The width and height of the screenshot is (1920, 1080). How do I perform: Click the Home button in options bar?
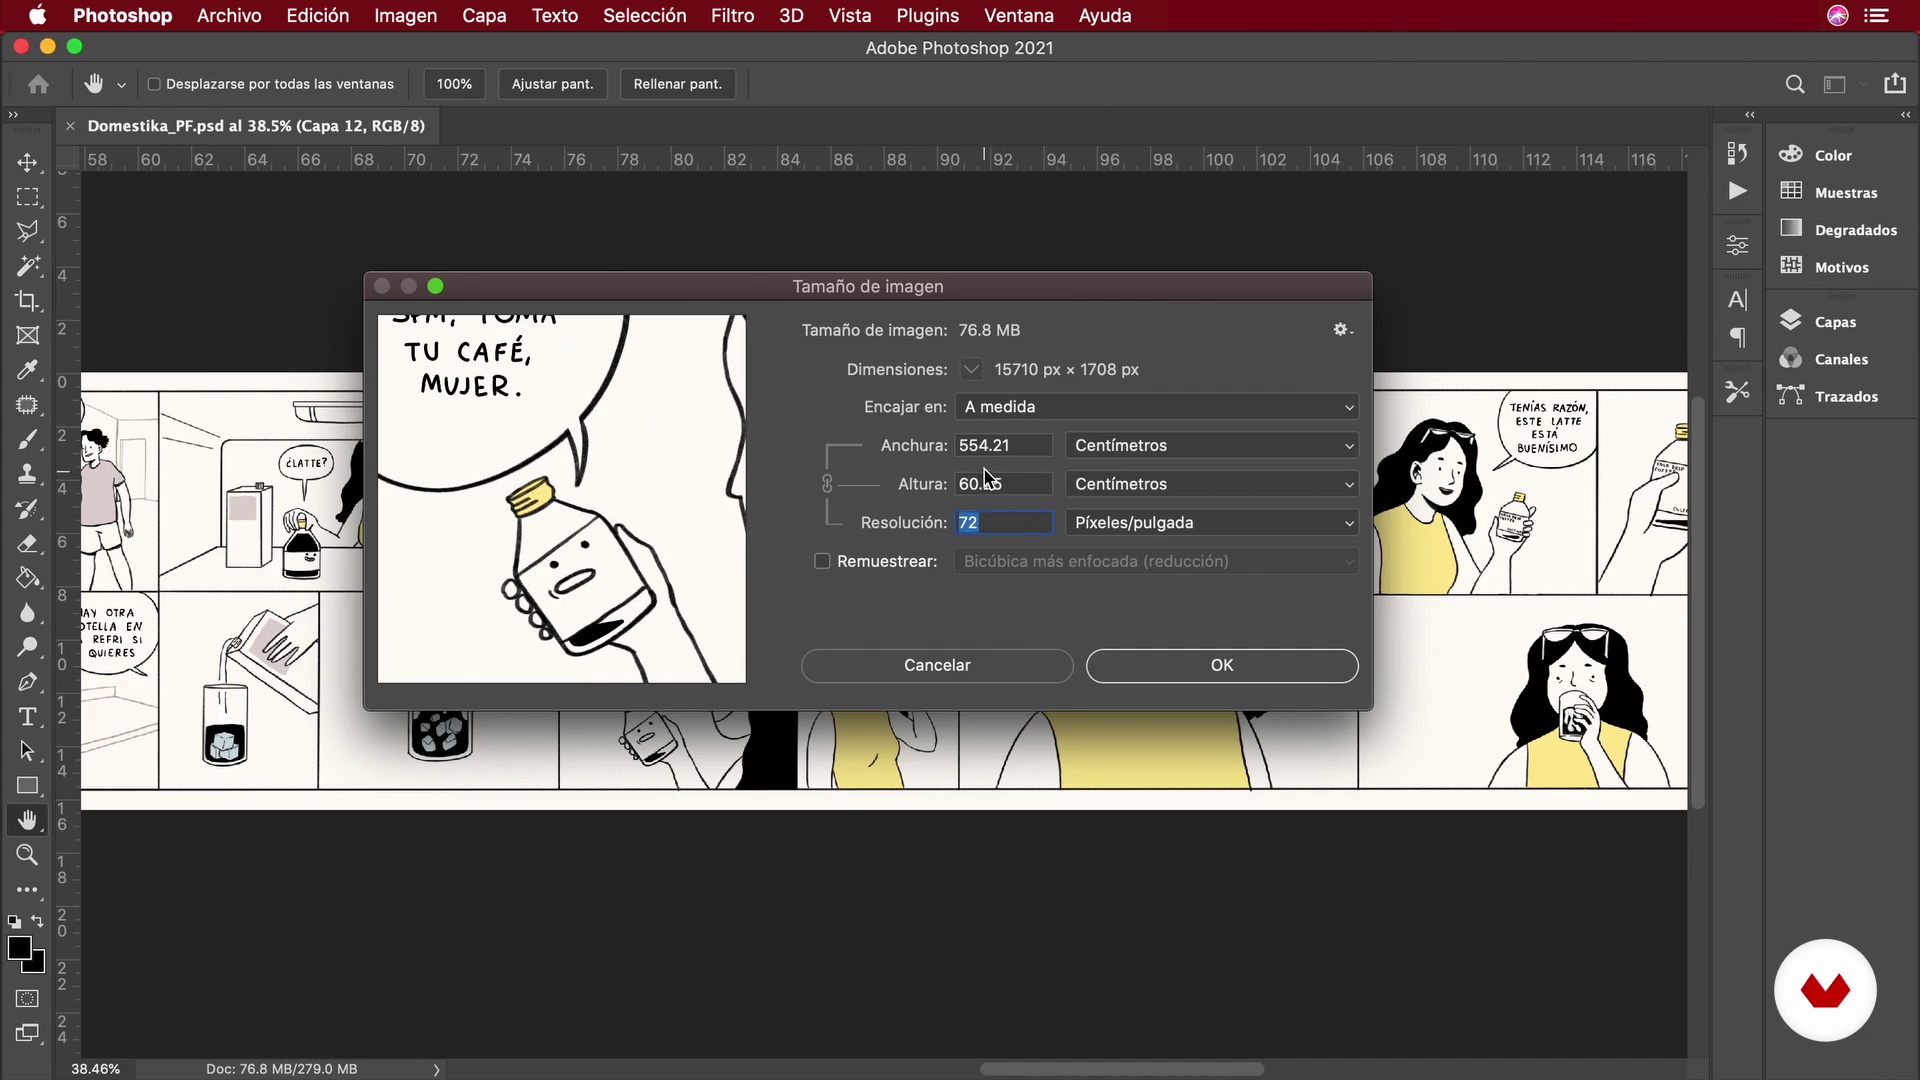[38, 84]
